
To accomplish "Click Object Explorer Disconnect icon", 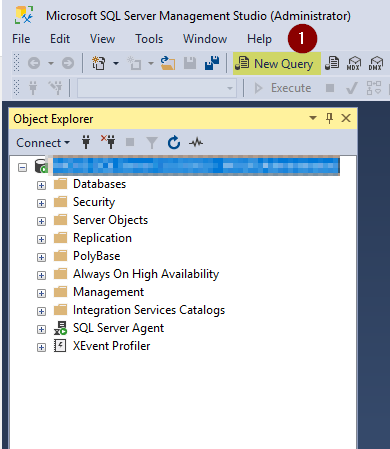I will (108, 142).
